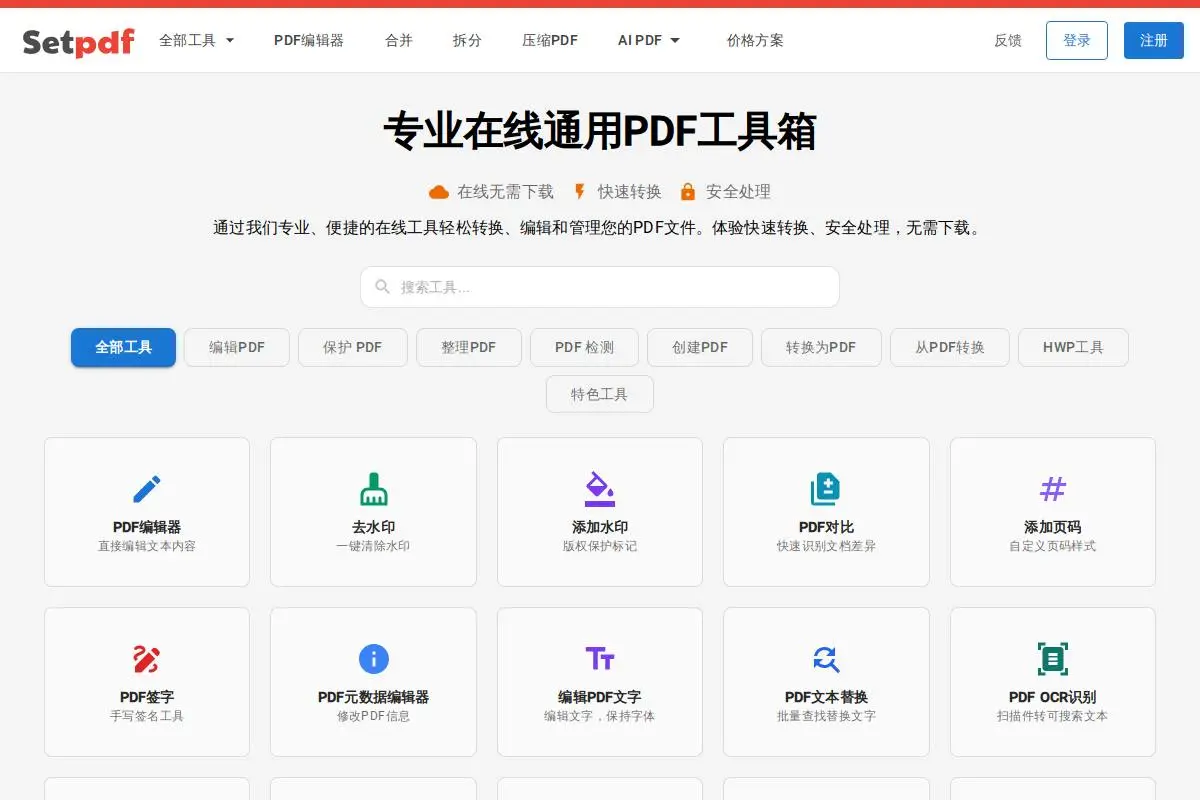1200x800 pixels.
Task: Click the 去水印 card title
Action: pos(374,527)
